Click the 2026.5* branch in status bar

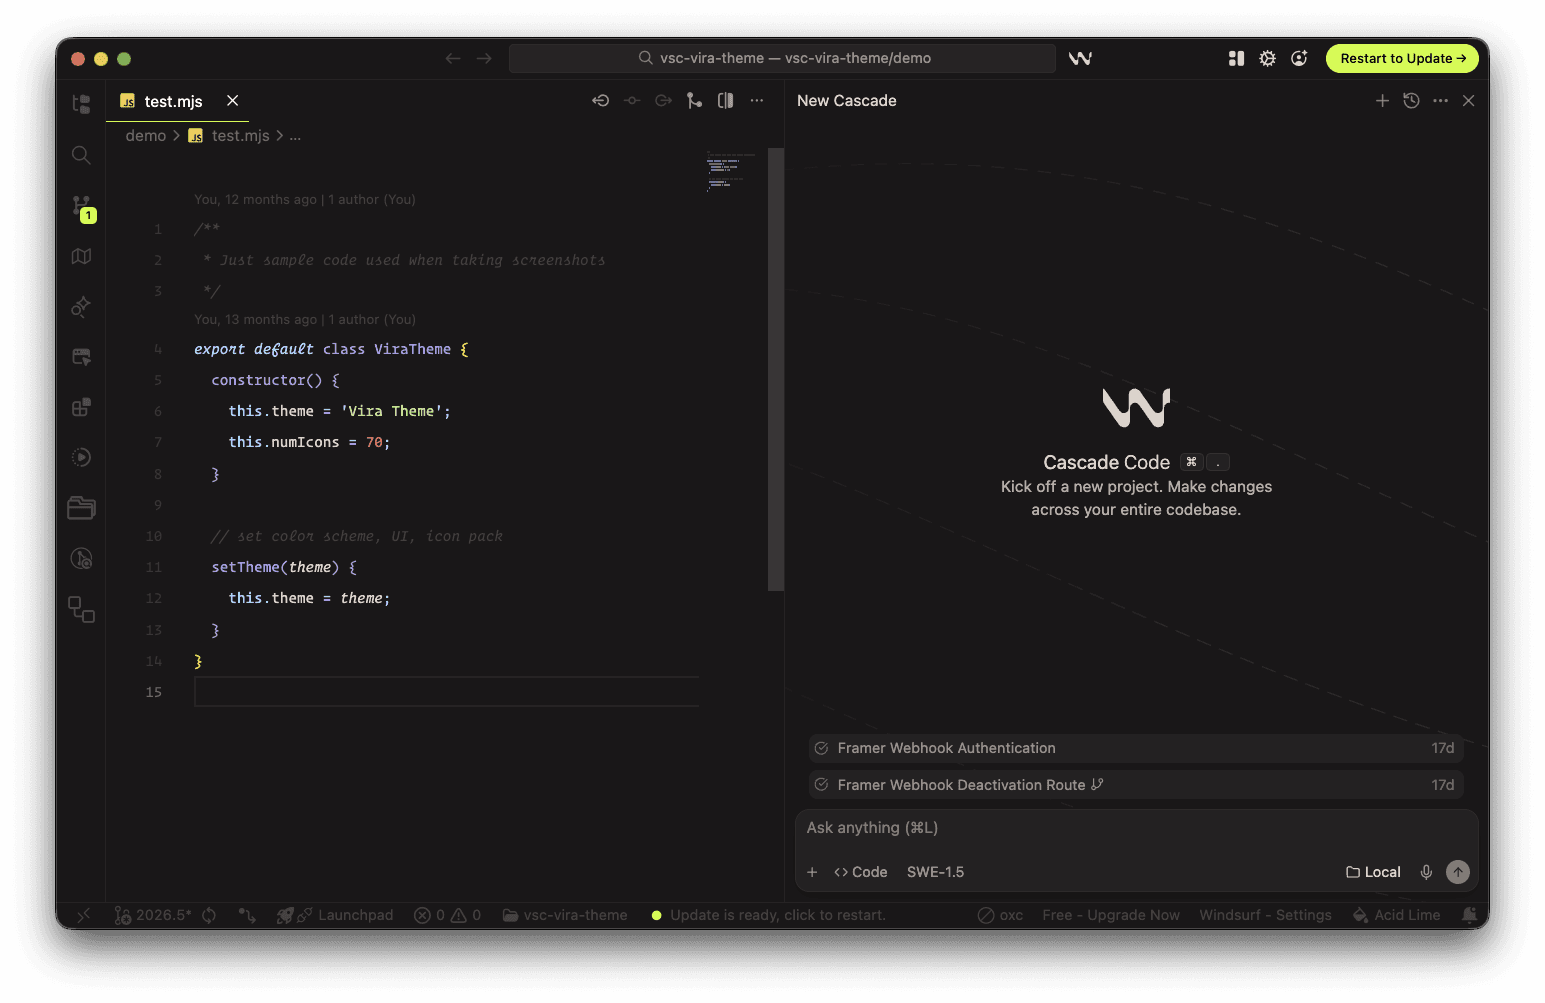coord(153,915)
